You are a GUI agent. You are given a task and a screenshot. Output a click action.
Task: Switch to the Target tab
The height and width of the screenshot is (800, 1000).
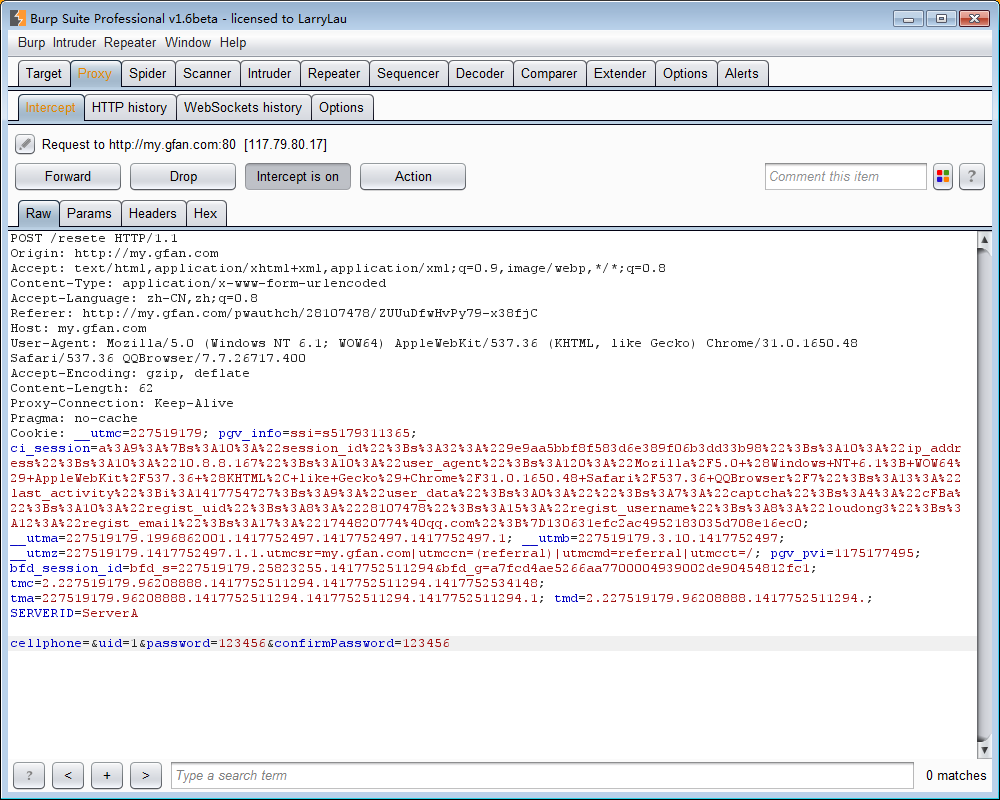pyautogui.click(x=43, y=73)
